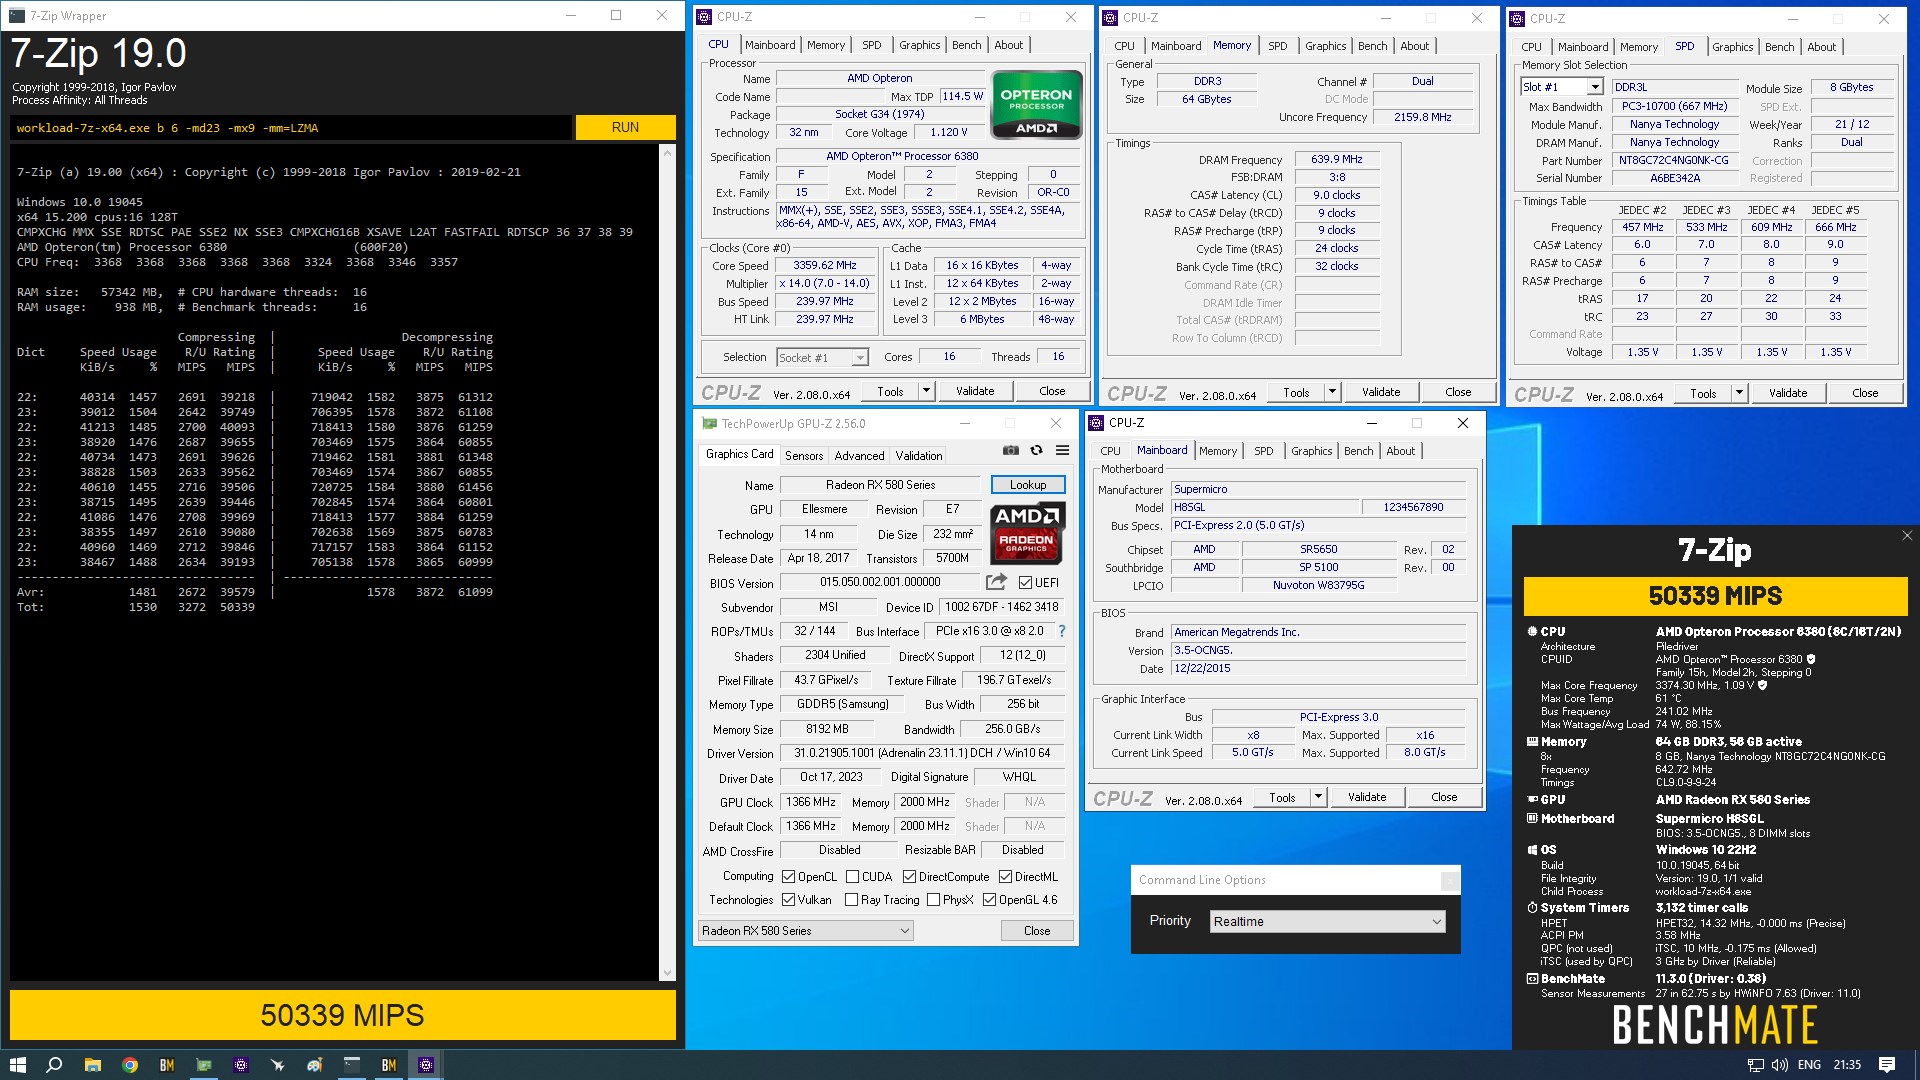Click the Bus Interface question mark icon

coord(1062,631)
